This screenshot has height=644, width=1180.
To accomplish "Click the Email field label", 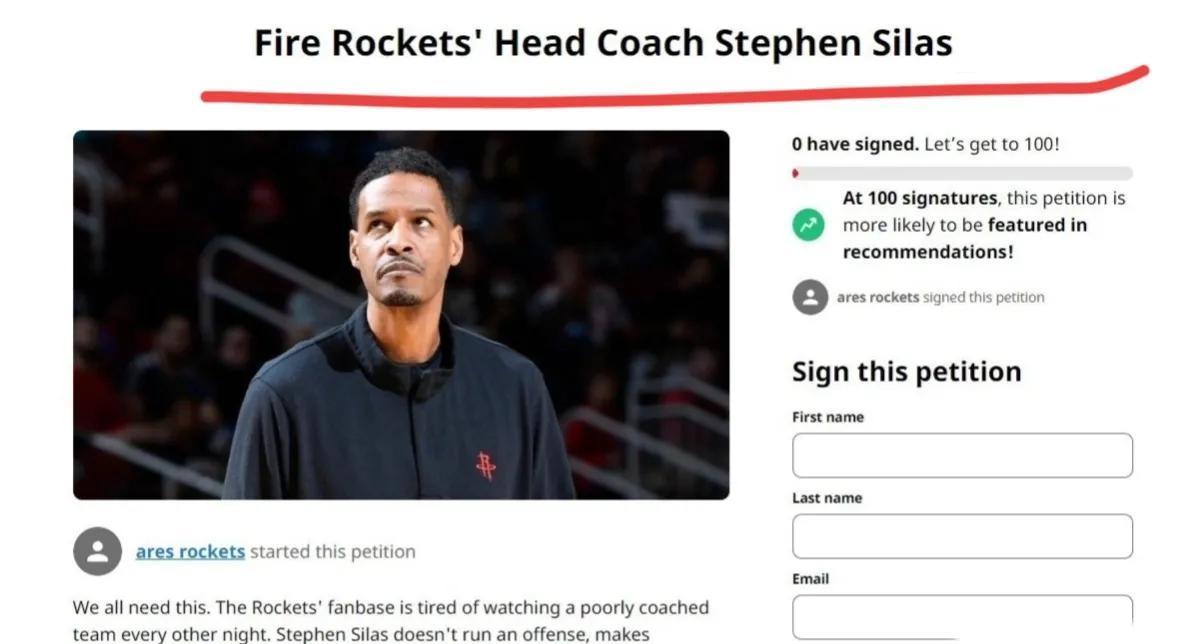I will tap(810, 579).
